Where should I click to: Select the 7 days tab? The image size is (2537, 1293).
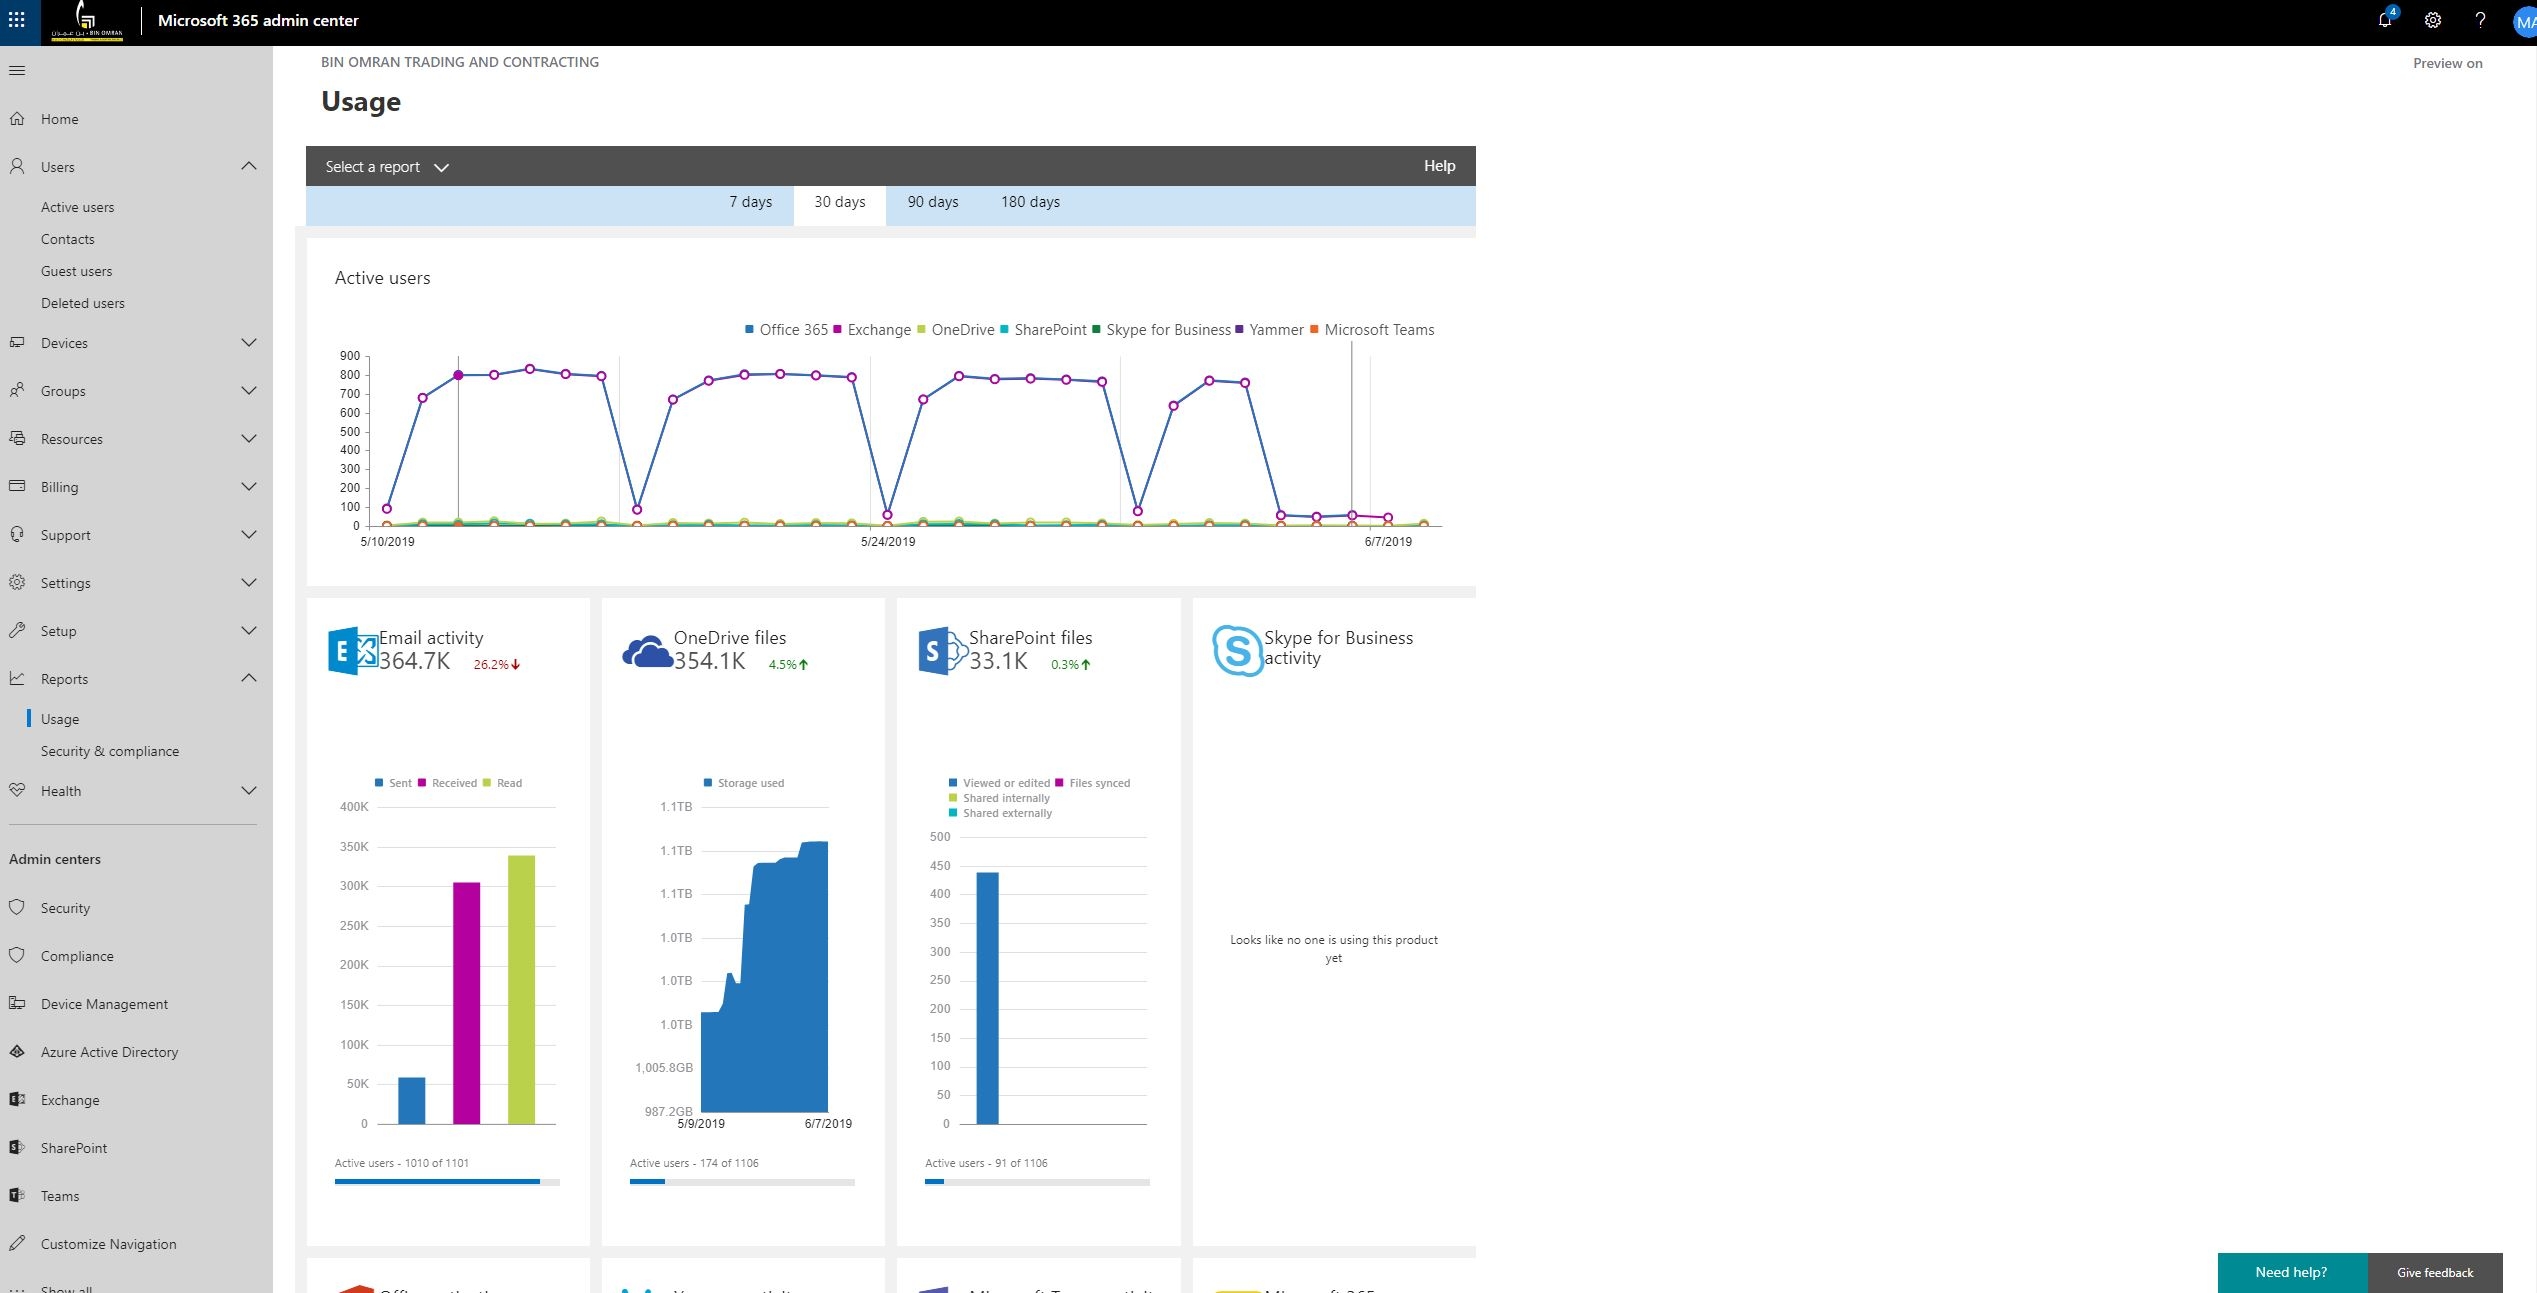pos(750,202)
